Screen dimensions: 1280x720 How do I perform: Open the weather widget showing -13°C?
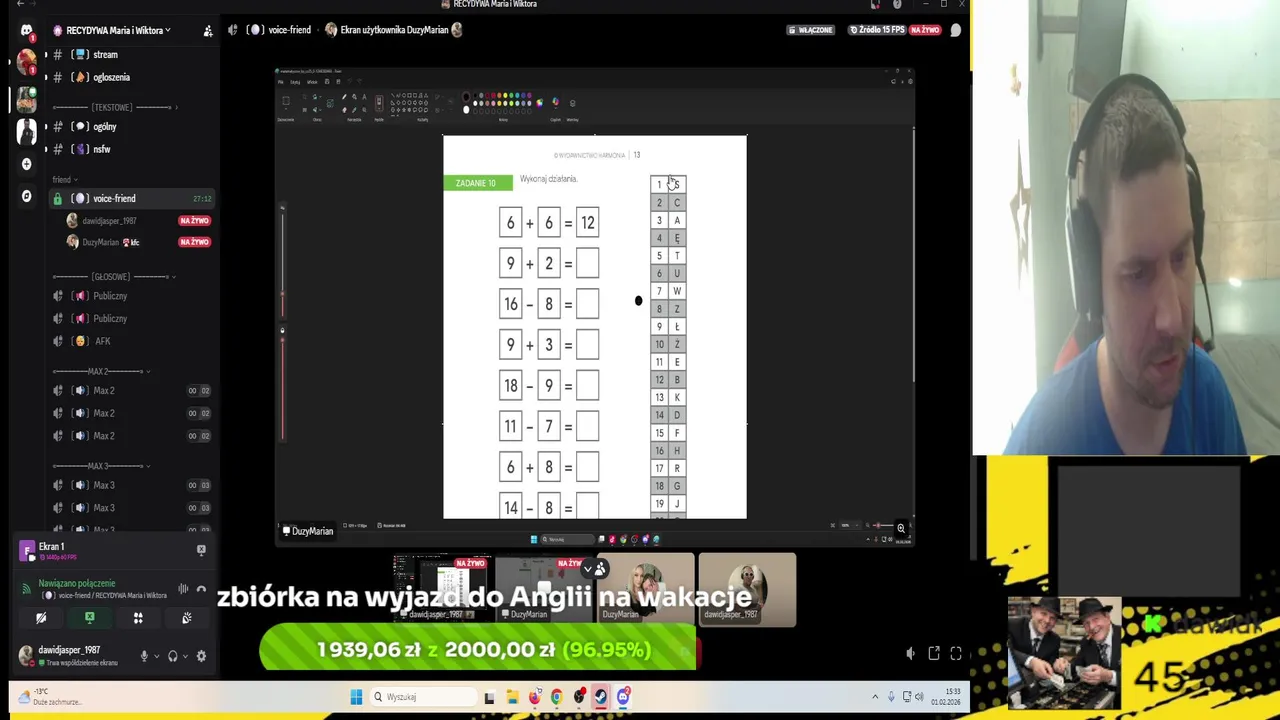(x=48, y=697)
